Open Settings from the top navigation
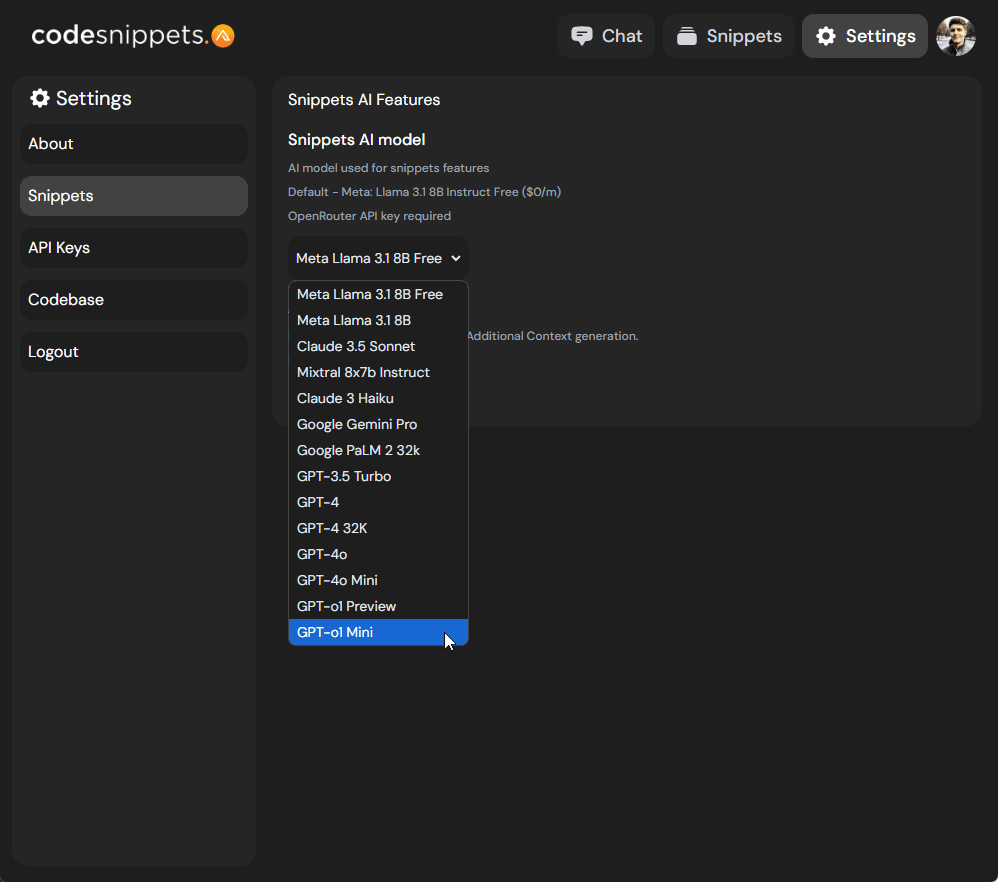 (x=865, y=36)
